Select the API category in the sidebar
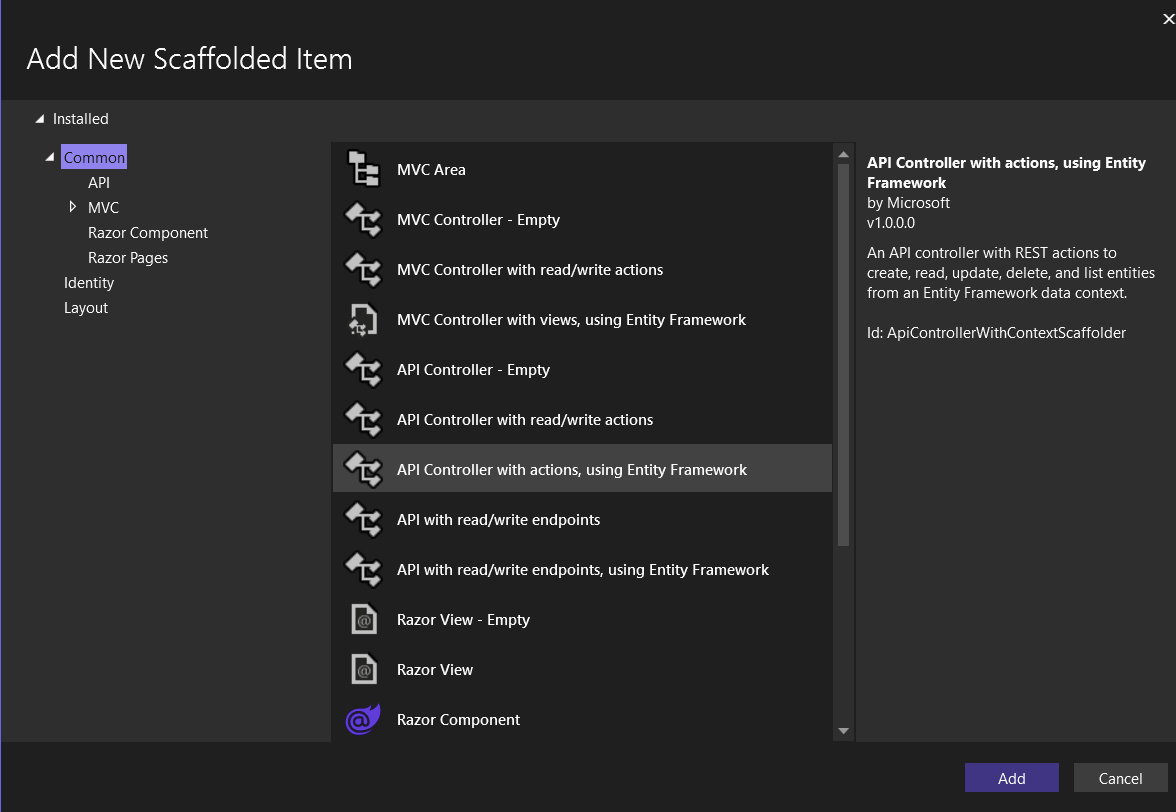Image resolution: width=1176 pixels, height=812 pixels. 98,182
